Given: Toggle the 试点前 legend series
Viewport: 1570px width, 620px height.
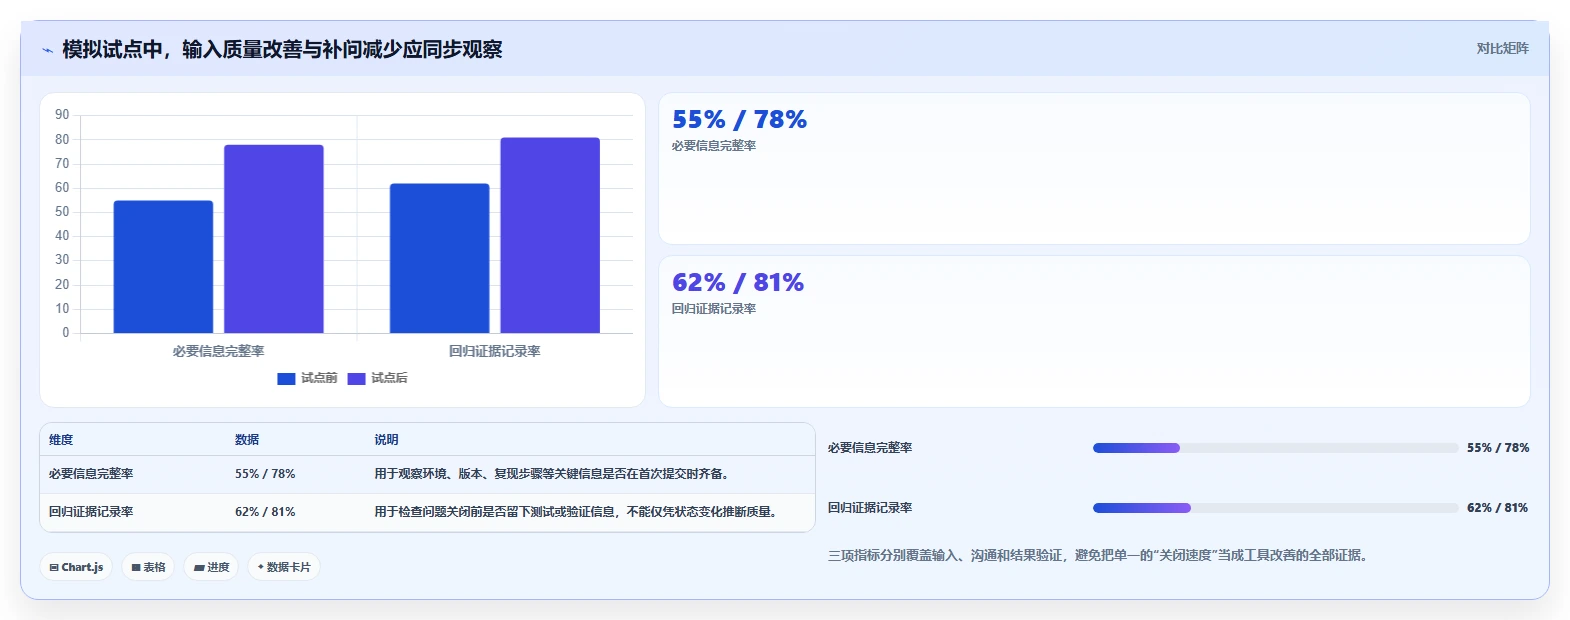Looking at the screenshot, I should [307, 378].
